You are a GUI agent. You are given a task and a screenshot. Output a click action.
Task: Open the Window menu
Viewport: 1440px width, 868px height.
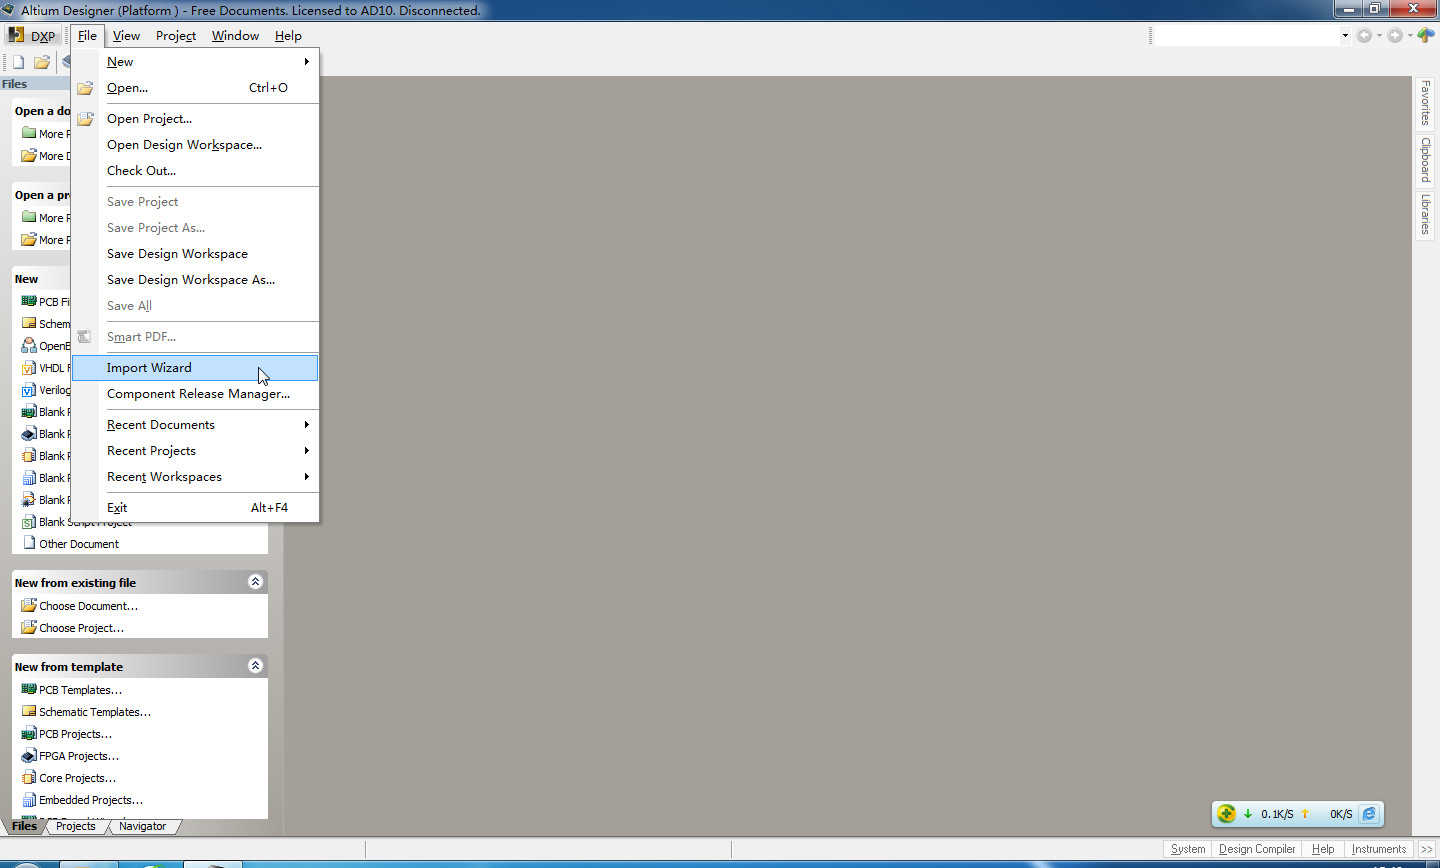point(235,36)
